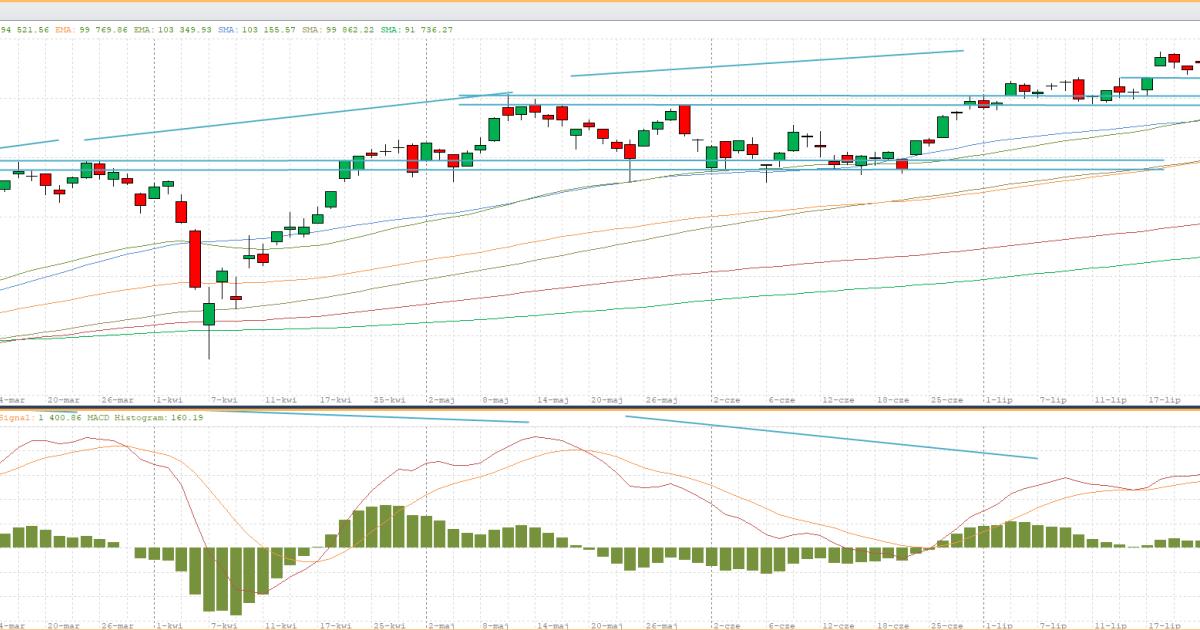Grab the divider between price and MACD panels

pos(600,407)
